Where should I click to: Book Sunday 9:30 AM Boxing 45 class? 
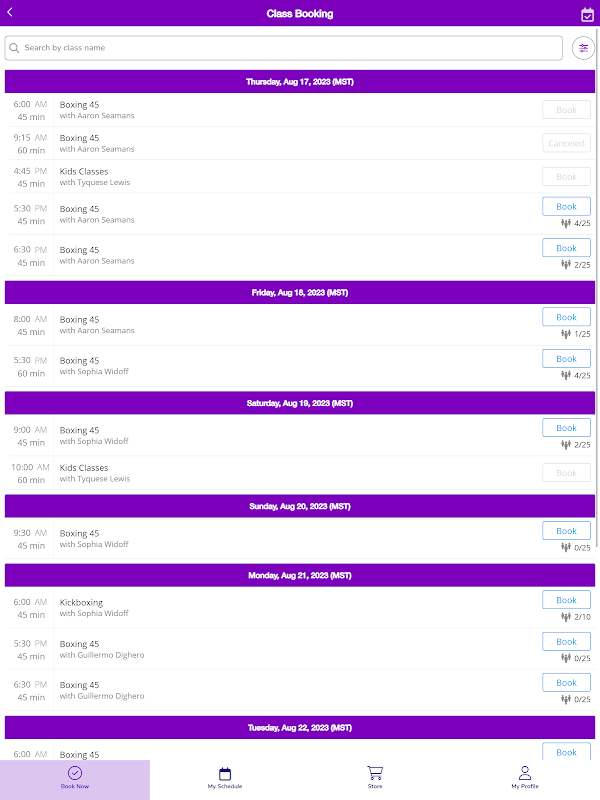(x=566, y=531)
